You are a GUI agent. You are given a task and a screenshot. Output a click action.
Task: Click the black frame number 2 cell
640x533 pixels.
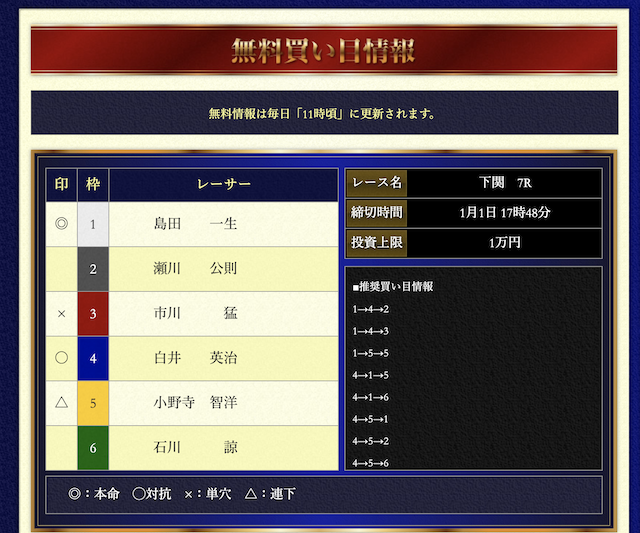[x=93, y=269]
